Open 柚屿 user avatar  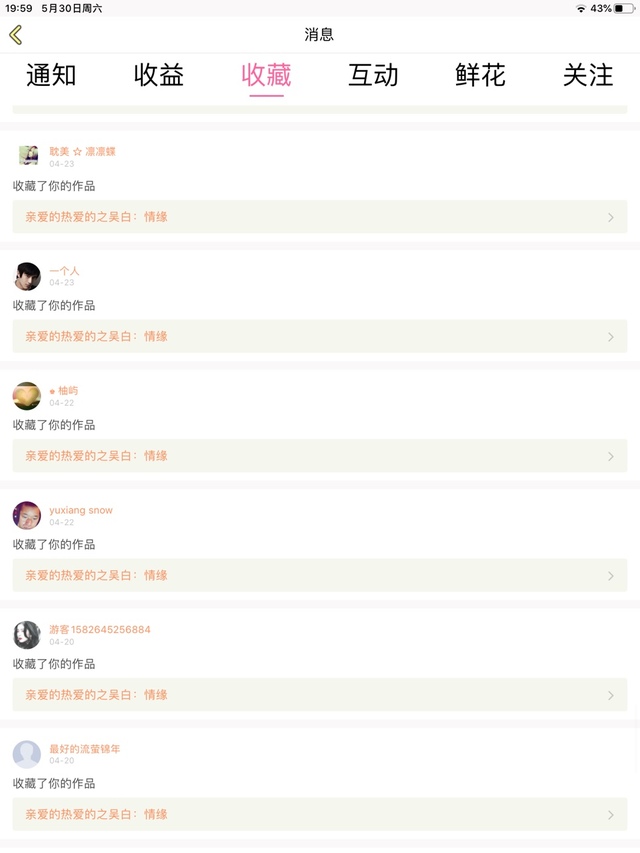coord(27,396)
